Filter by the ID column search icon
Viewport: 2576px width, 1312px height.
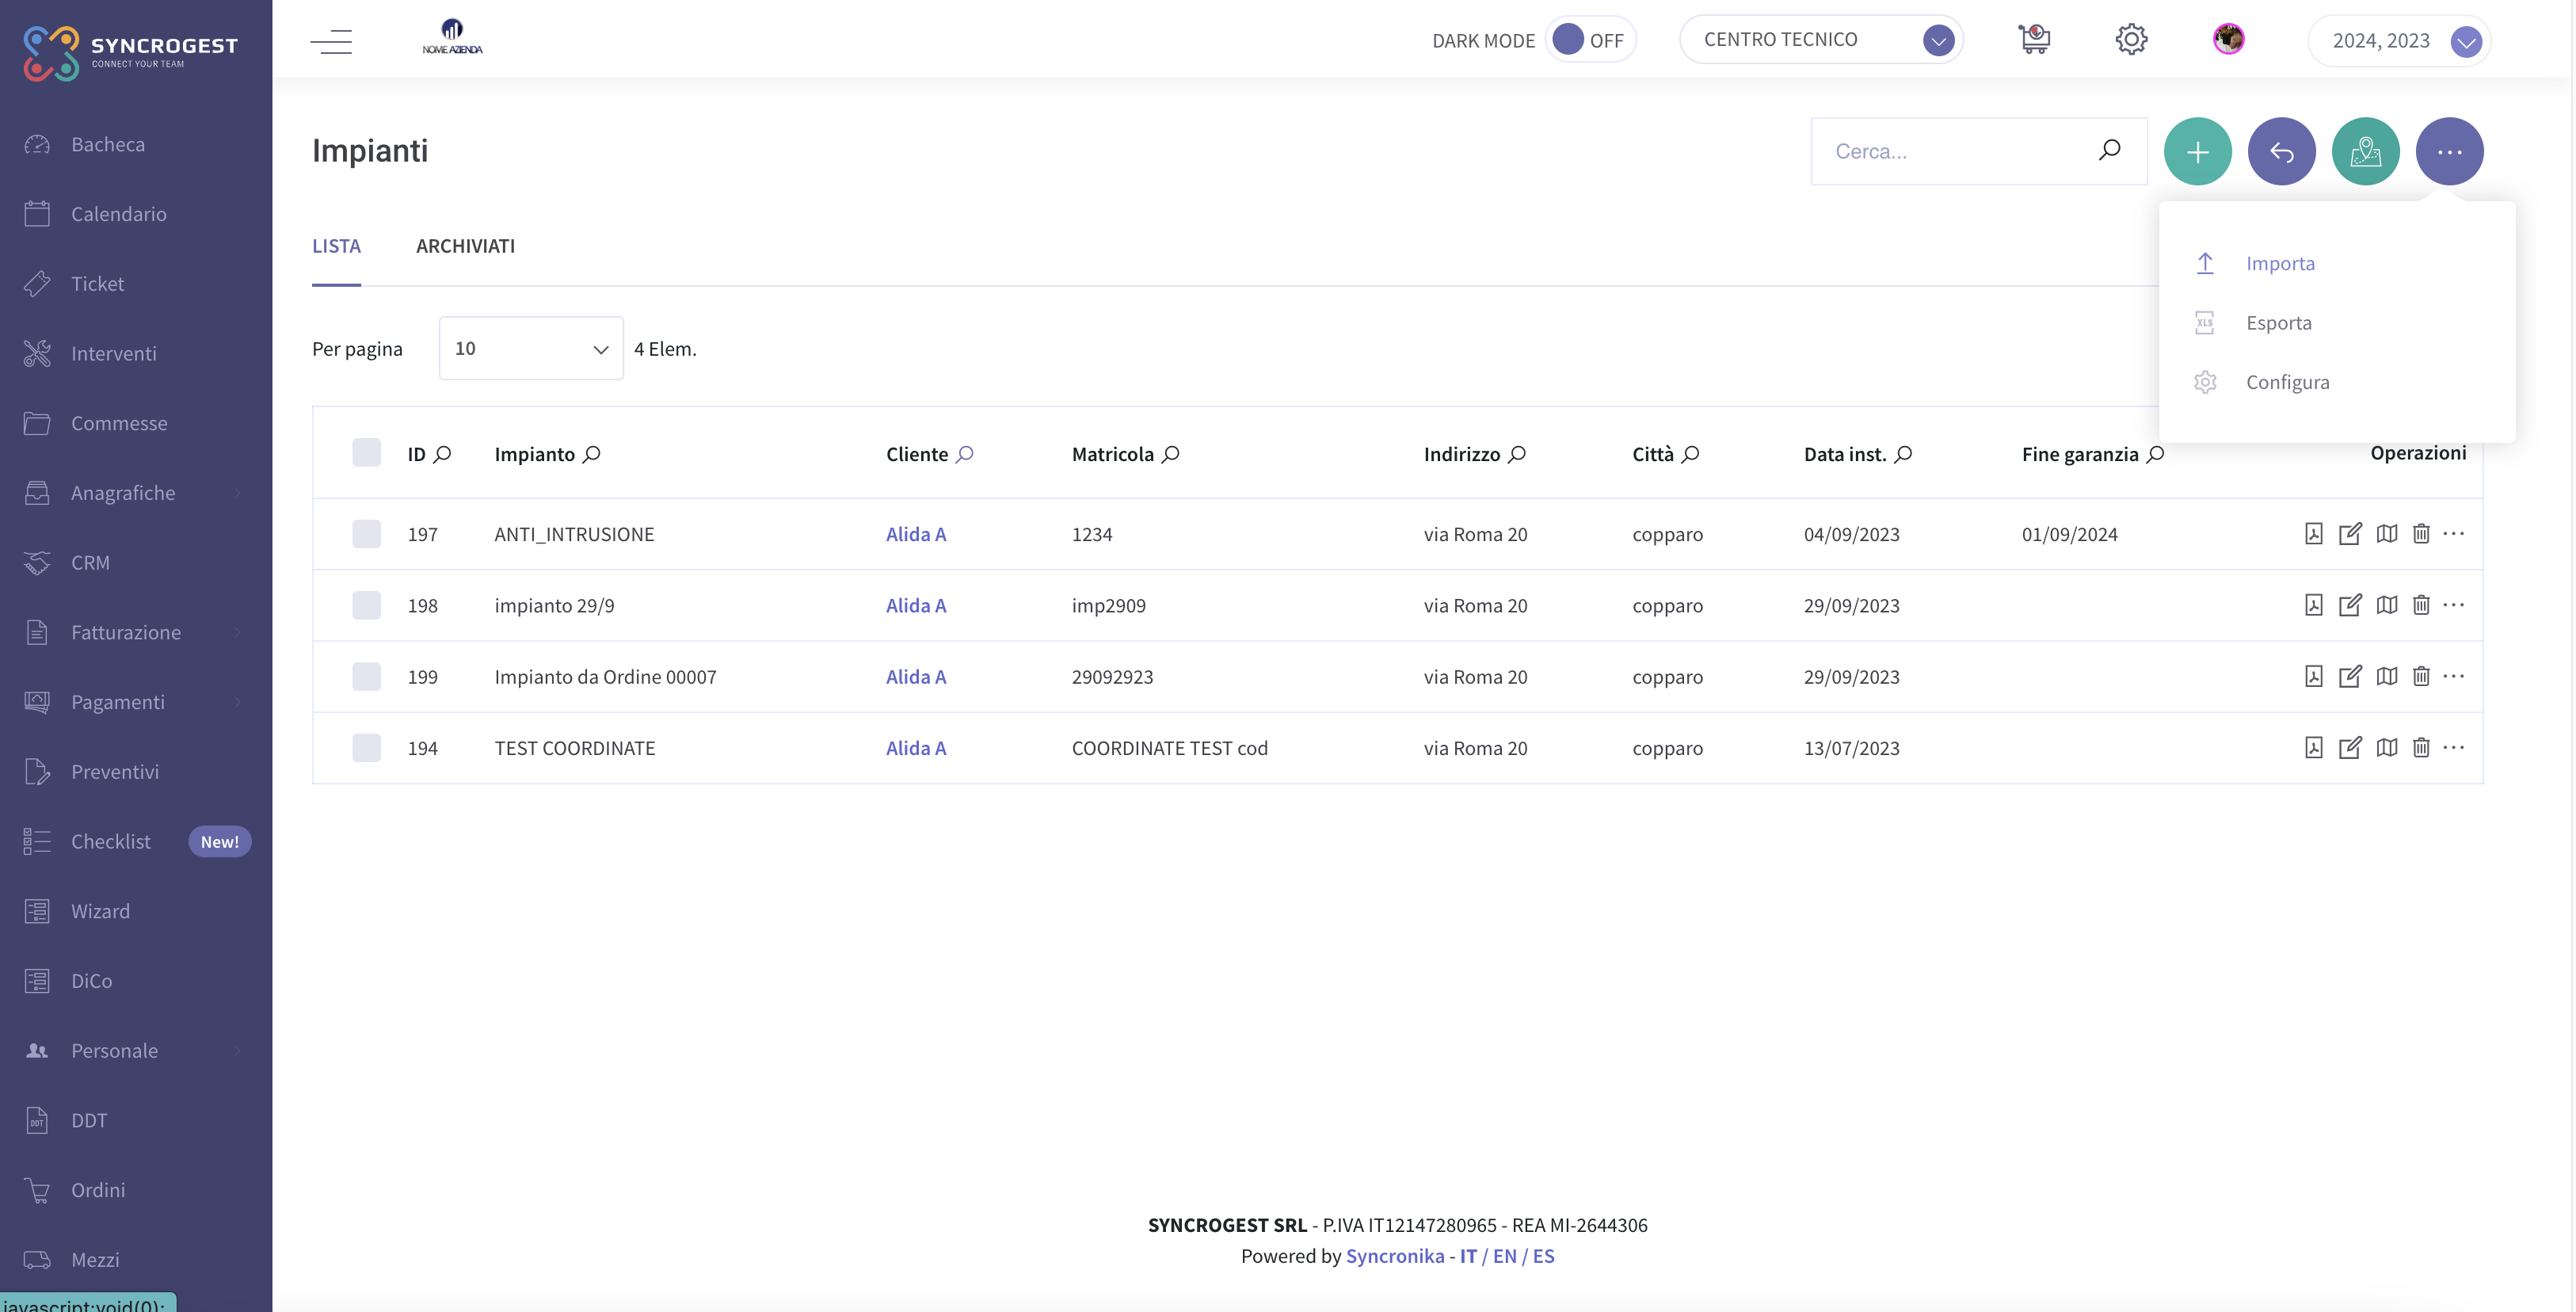442,454
